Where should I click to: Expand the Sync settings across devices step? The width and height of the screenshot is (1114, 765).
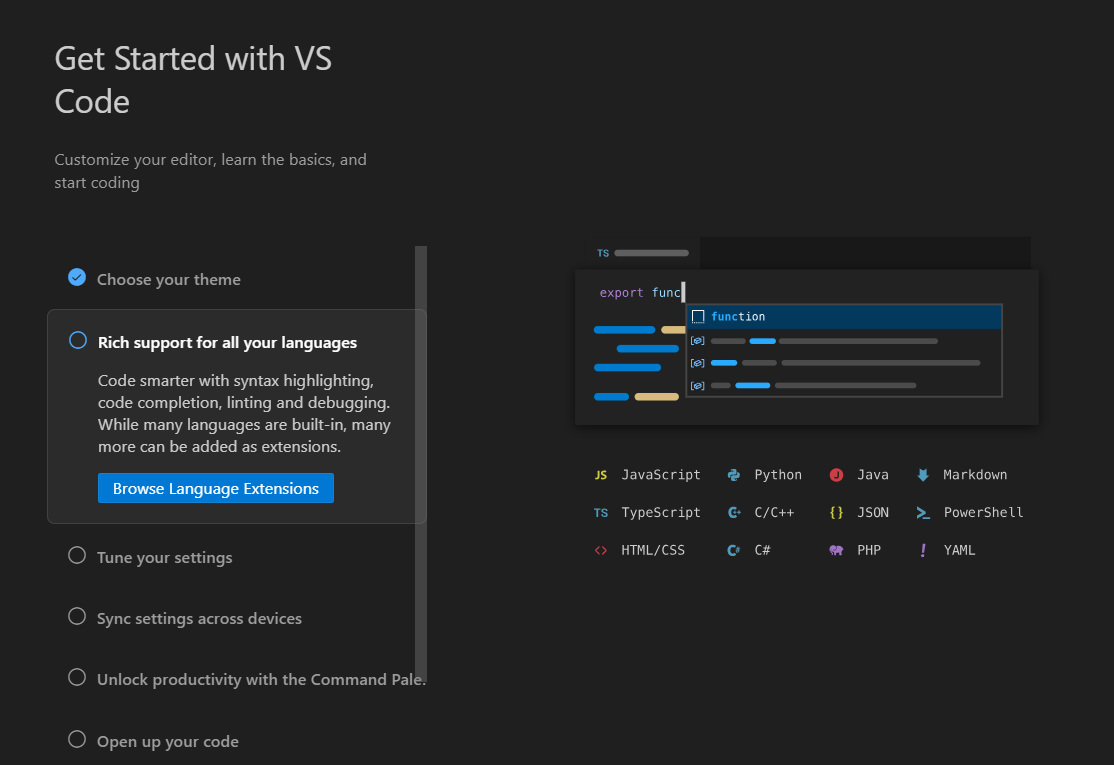coord(199,619)
